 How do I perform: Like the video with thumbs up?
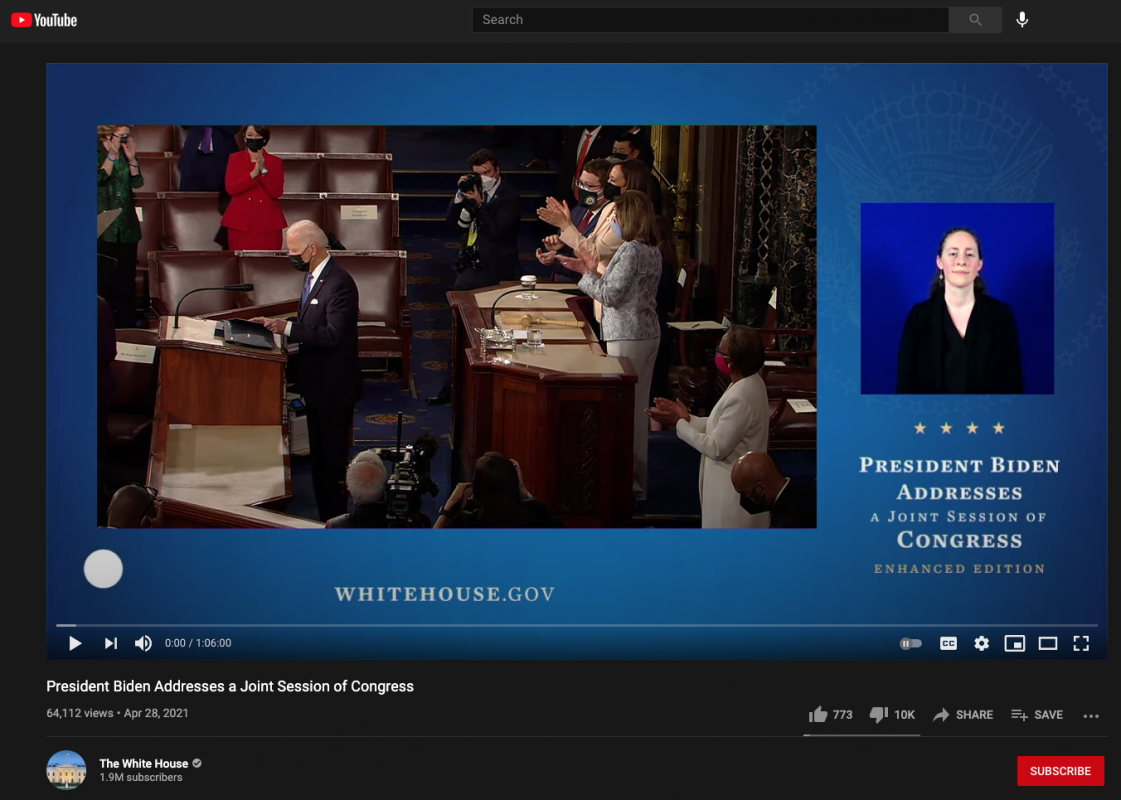pyautogui.click(x=830, y=715)
